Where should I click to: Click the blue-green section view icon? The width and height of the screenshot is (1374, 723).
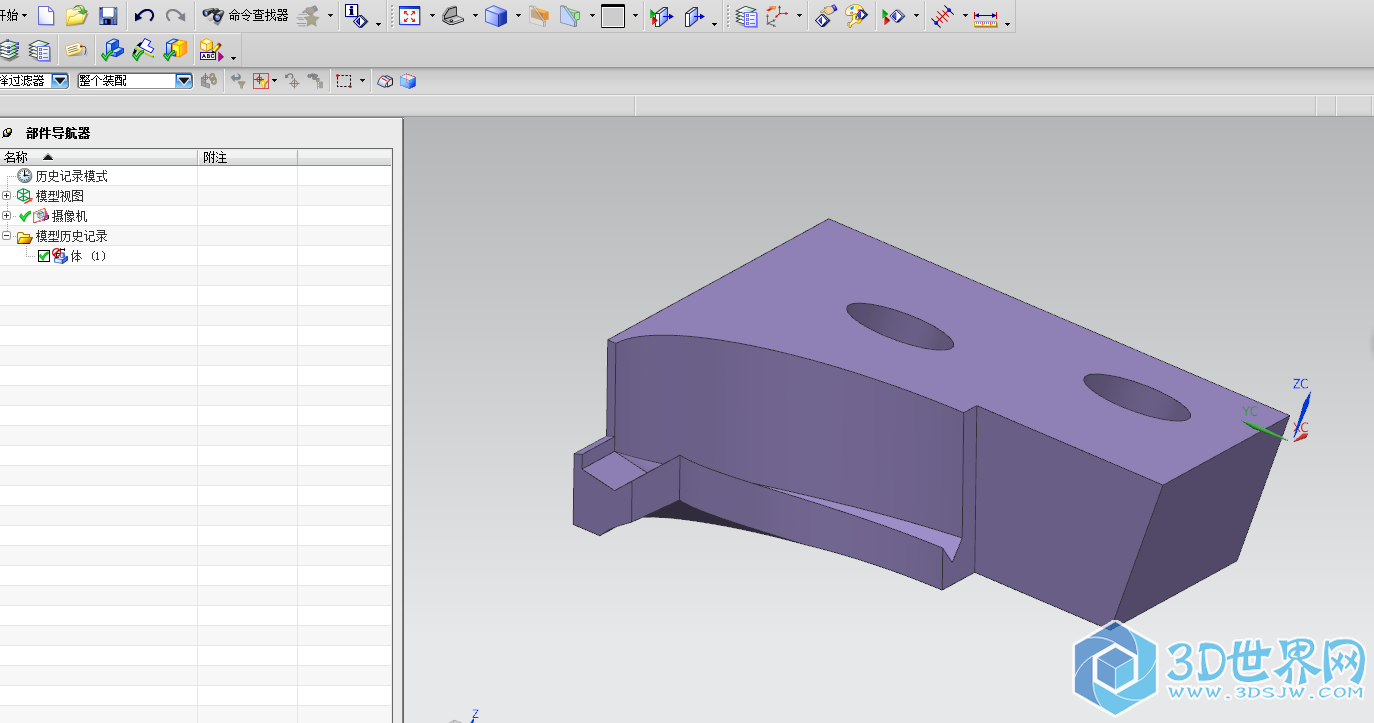coord(570,16)
